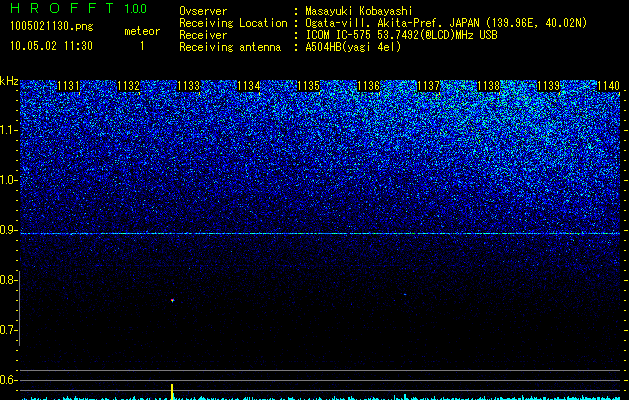Image resolution: width=629 pixels, height=400 pixels.
Task: Click the 1131 time marker
Action: coord(69,86)
